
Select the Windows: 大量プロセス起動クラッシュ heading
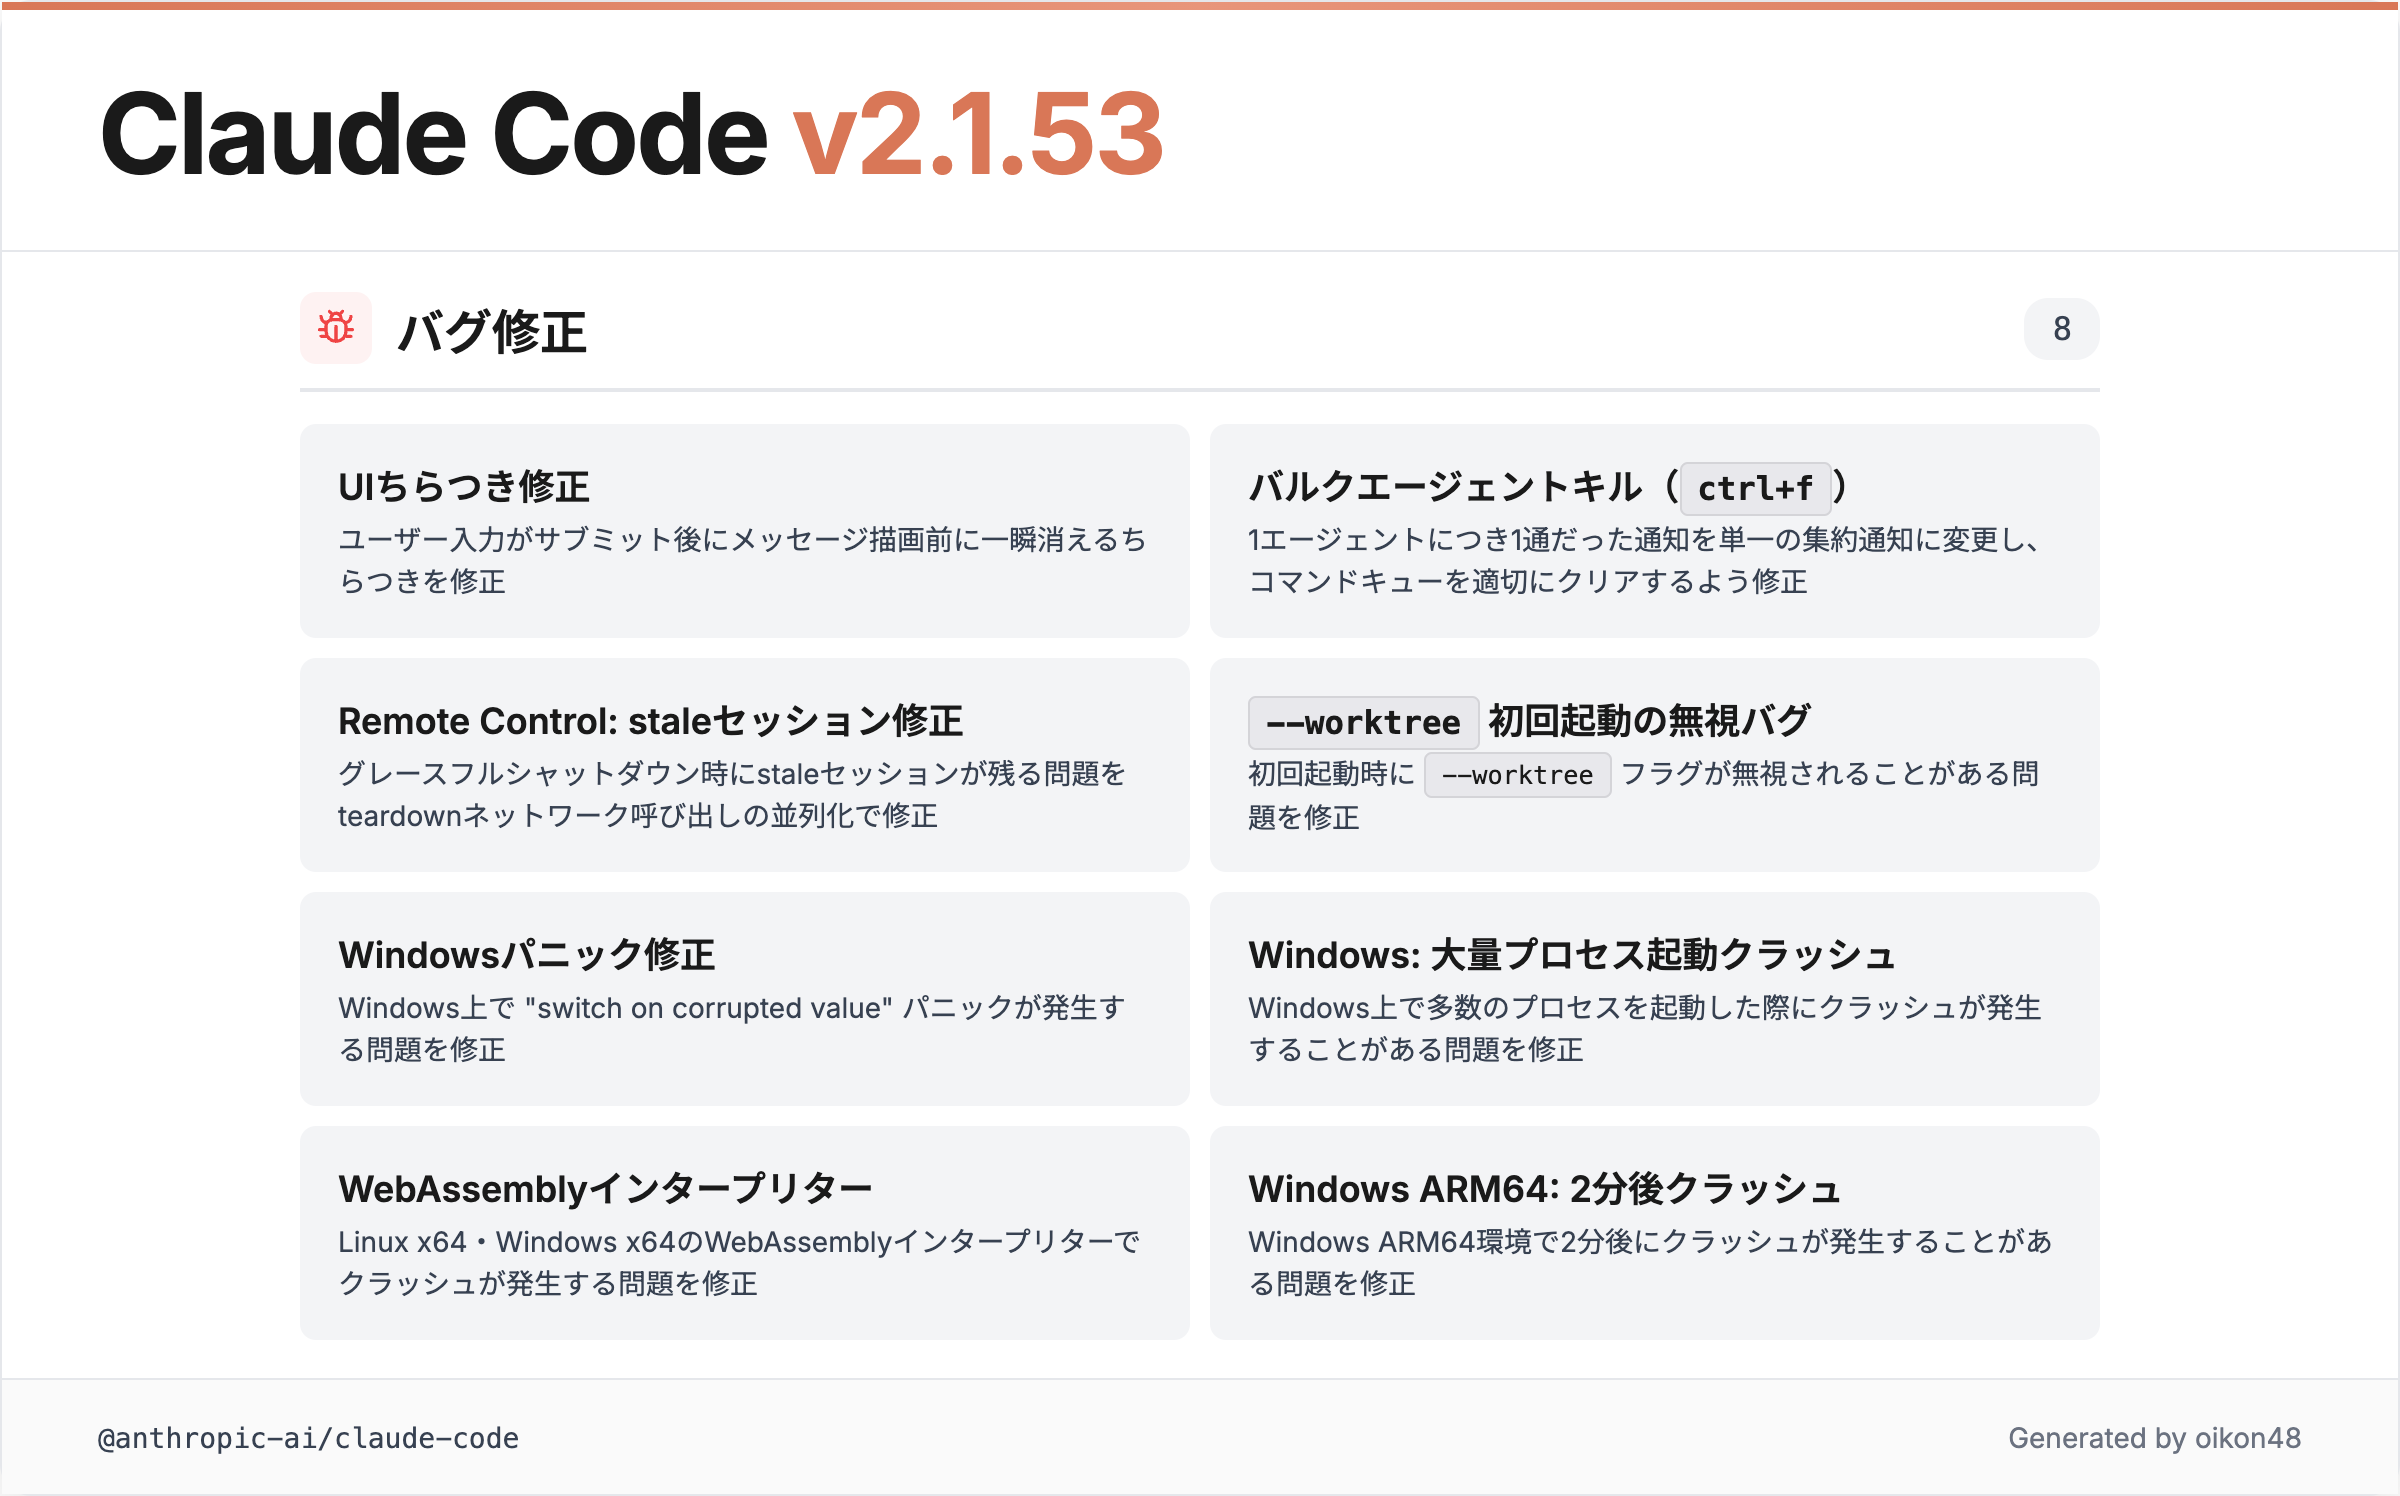click(x=1571, y=955)
